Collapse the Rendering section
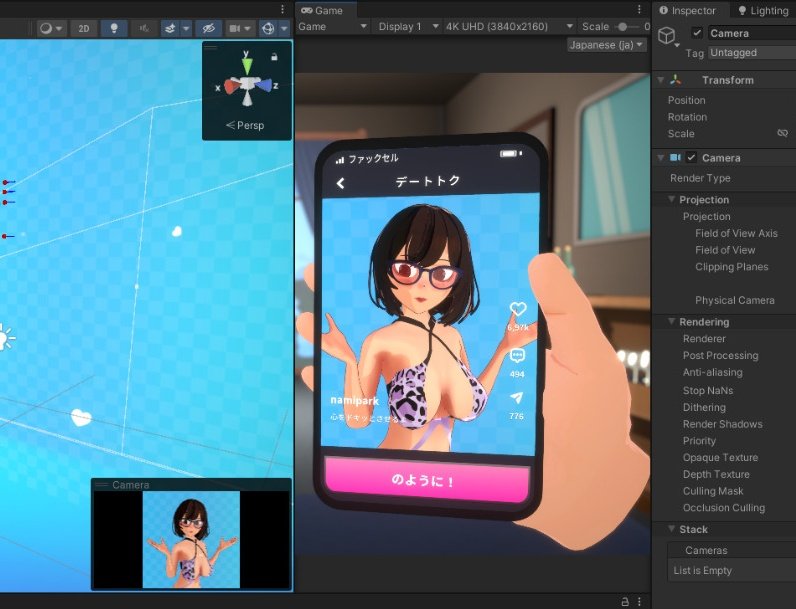The width and height of the screenshot is (796, 609). (671, 322)
